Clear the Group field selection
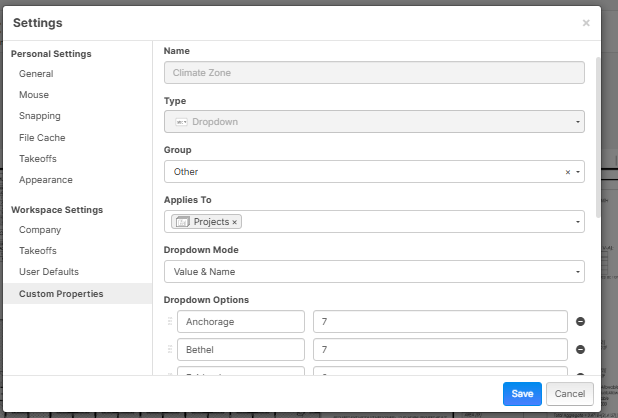Image resolution: width=618 pixels, height=418 pixels. tap(568, 172)
